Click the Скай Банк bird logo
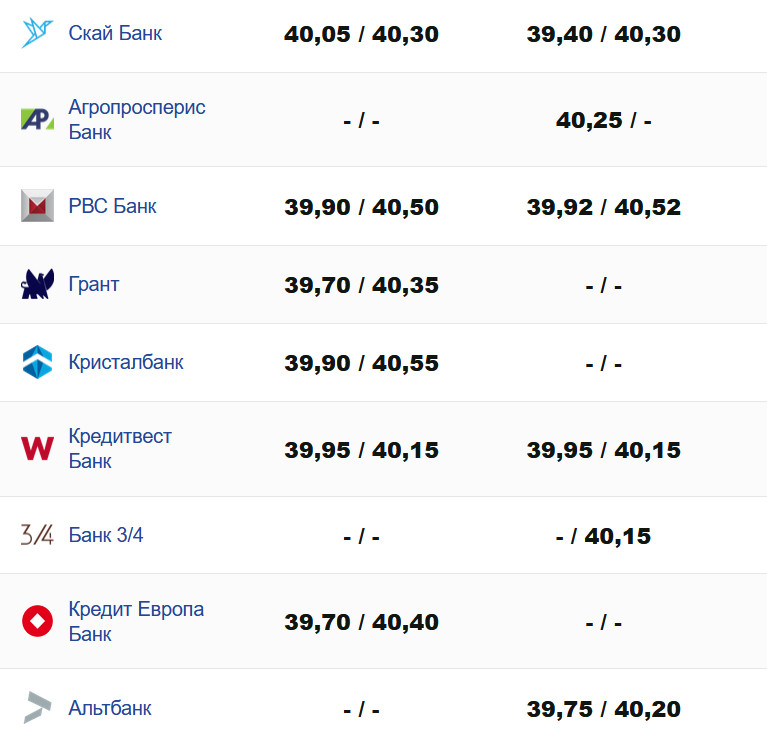Image resolution: width=767 pixels, height=733 pixels. (x=37, y=33)
